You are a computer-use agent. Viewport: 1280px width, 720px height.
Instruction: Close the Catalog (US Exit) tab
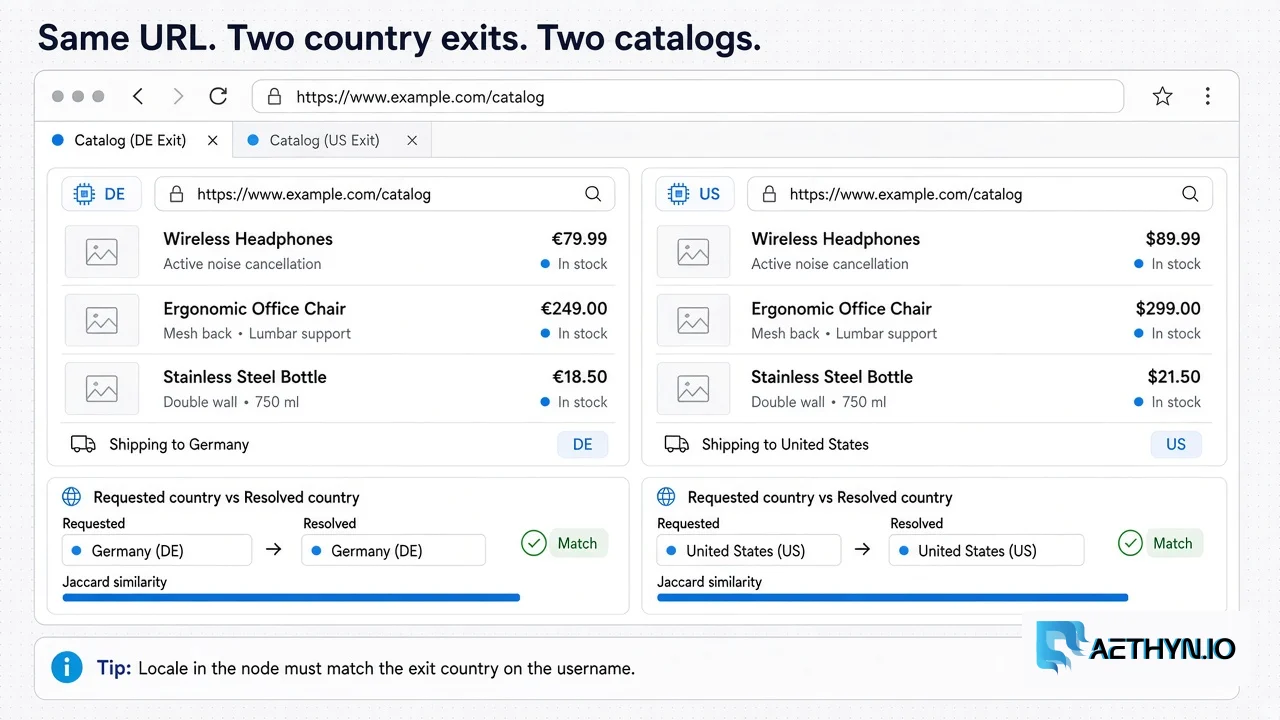click(411, 141)
